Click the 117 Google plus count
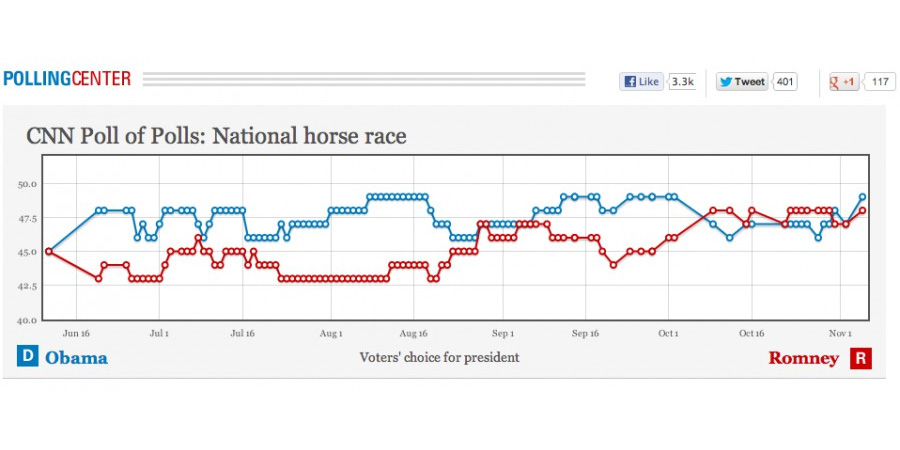The height and width of the screenshot is (450, 900). (x=880, y=82)
